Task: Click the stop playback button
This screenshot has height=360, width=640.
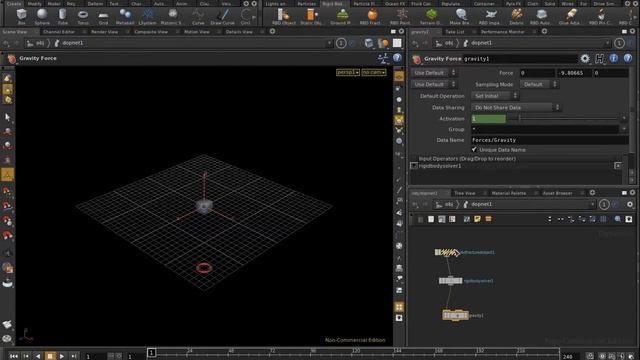Action: pos(50,356)
